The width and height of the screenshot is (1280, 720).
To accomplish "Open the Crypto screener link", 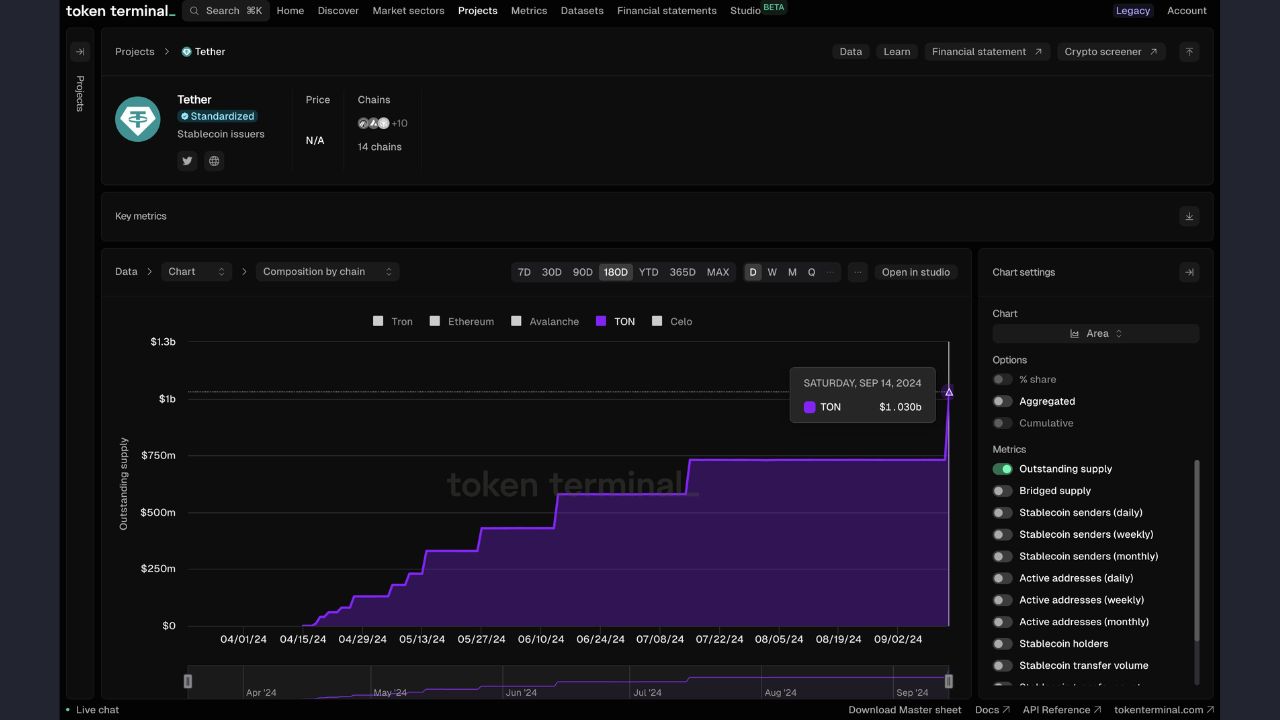I will tap(1111, 52).
